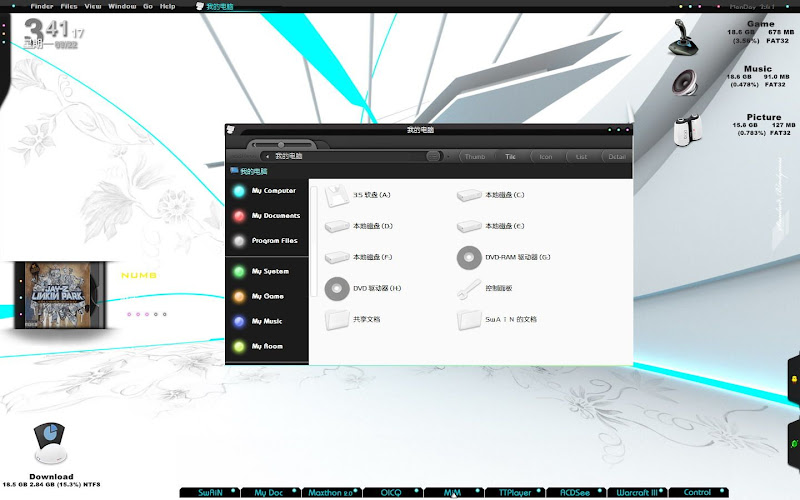Open the DVD drive (H:) icon
Viewport: 800px width, 500px height.
pyautogui.click(x=337, y=289)
